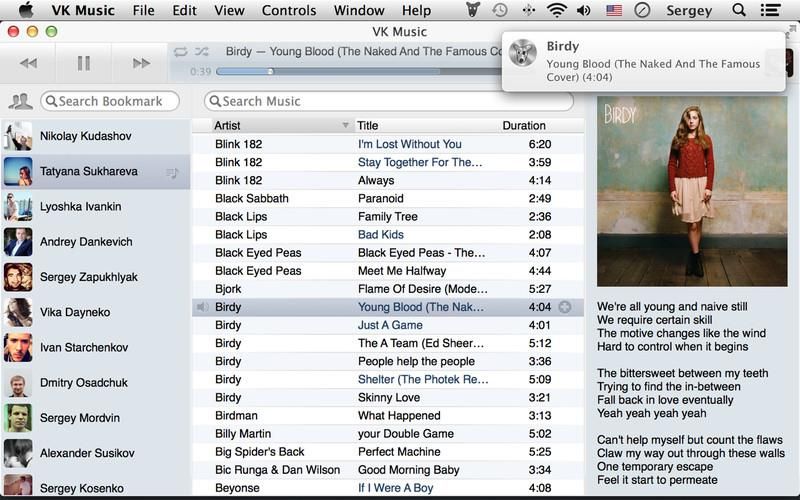Skip to the next track
The height and width of the screenshot is (500, 800).
[141, 63]
